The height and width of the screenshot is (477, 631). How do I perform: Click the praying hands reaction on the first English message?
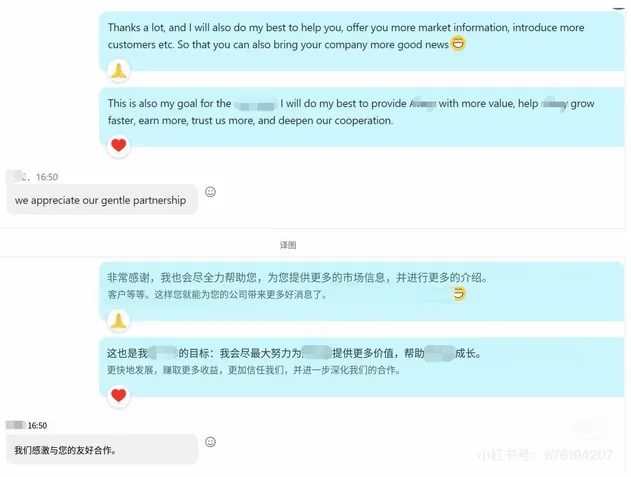pos(119,71)
